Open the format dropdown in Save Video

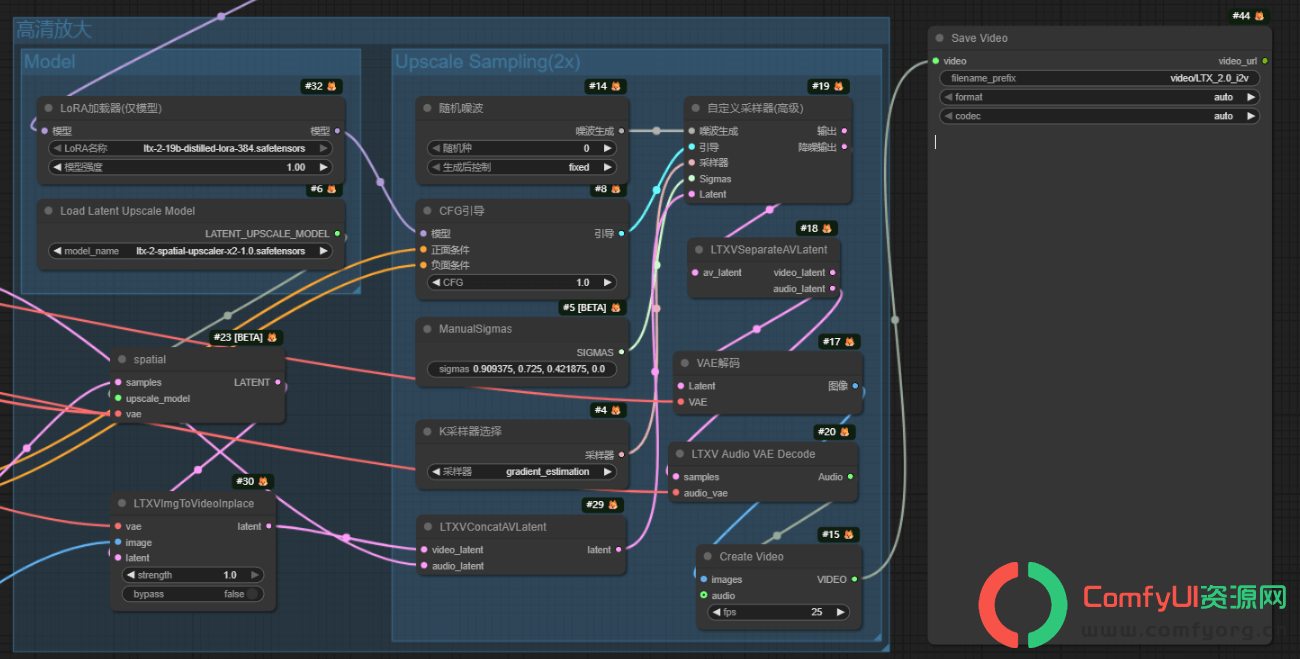point(1099,97)
